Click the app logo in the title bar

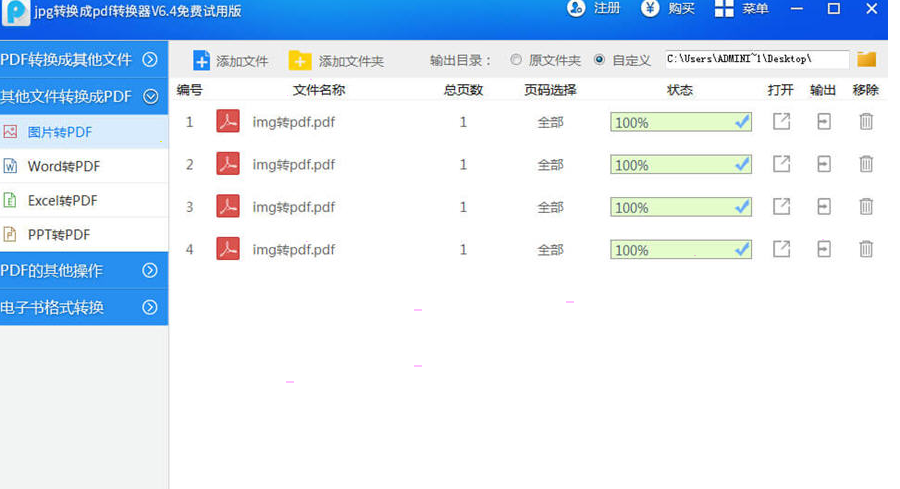(x=15, y=12)
